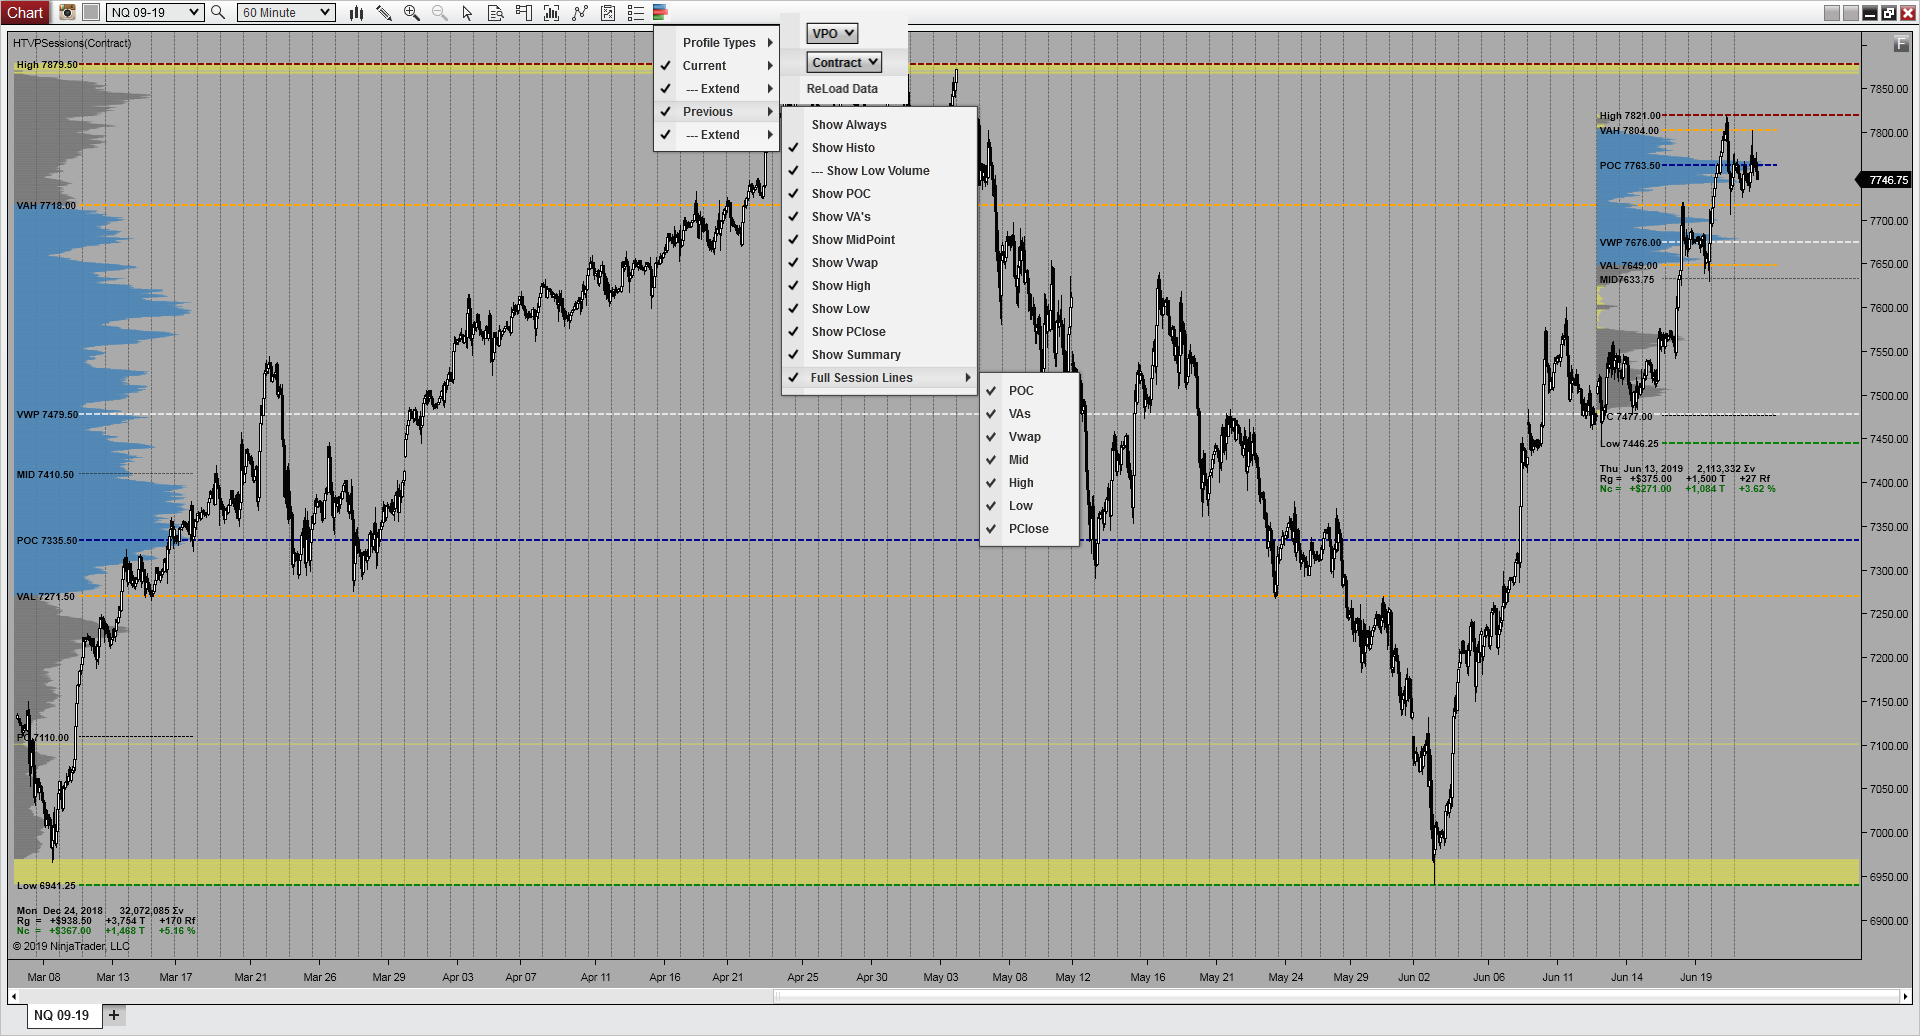Screen dimensions: 1920x1036
Task: Select the VPO dropdown
Action: pyautogui.click(x=831, y=32)
